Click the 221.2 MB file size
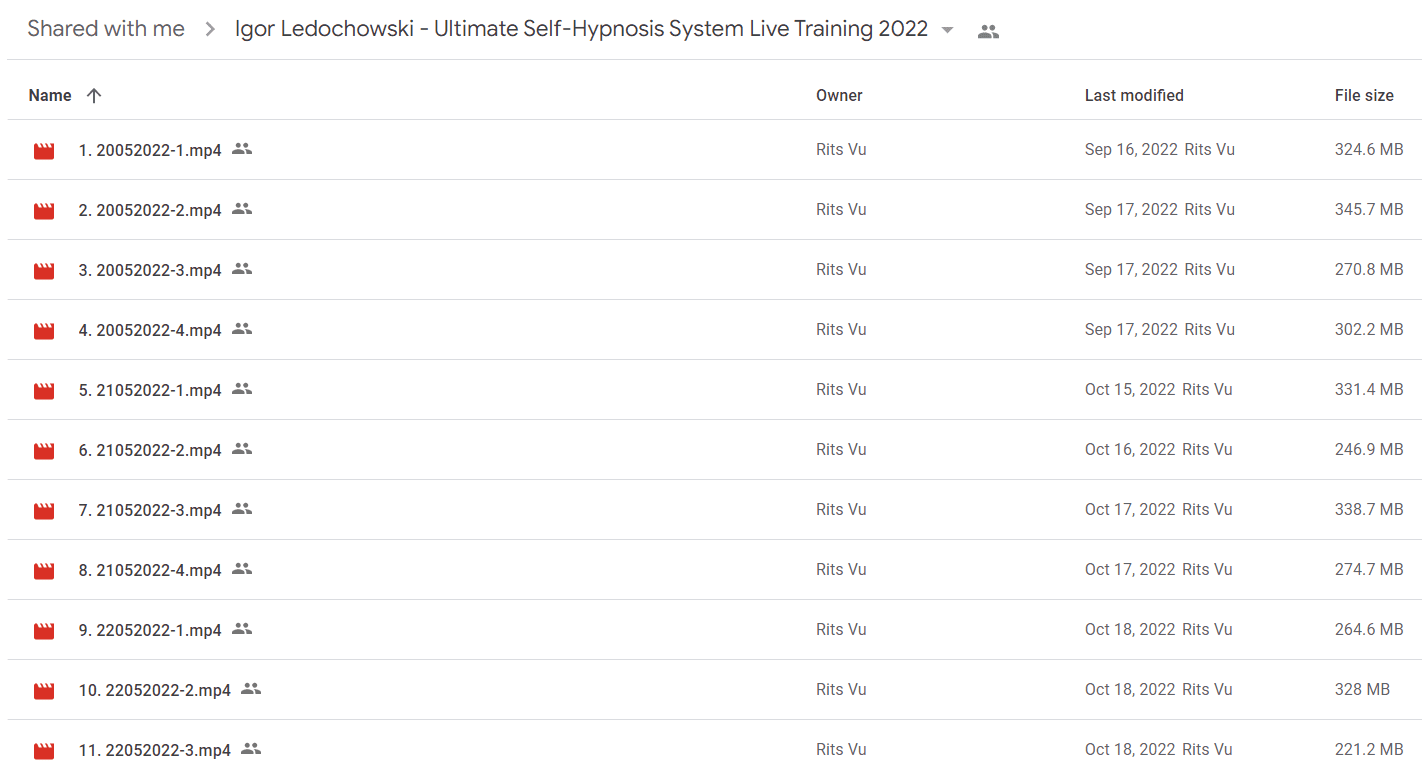Screen dimensions: 1422x774 [x=1369, y=750]
